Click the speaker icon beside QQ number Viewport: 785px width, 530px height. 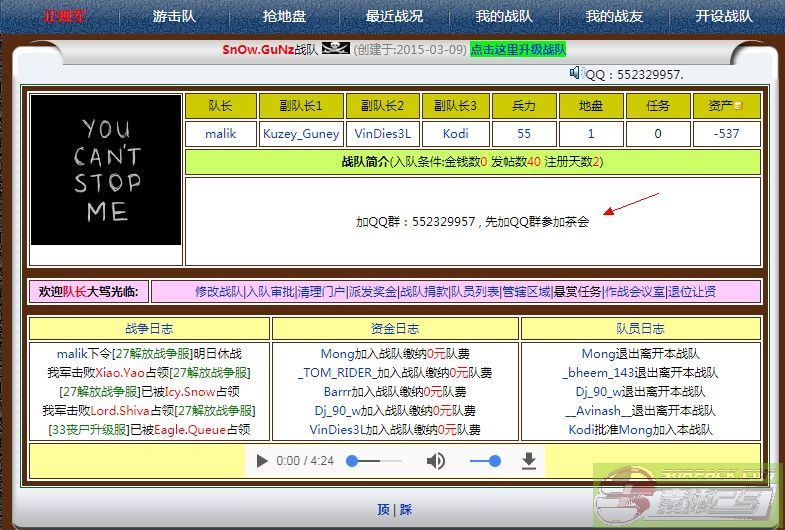(x=576, y=73)
